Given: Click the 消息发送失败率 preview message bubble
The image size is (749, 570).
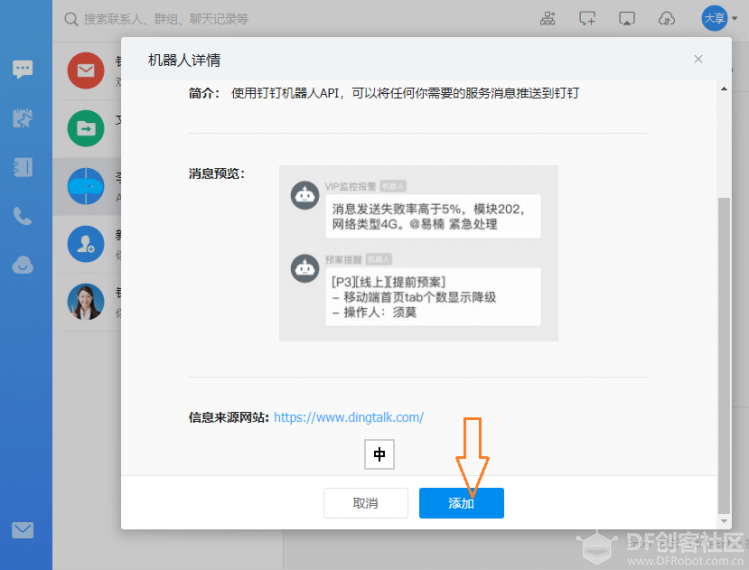Looking at the screenshot, I should (433, 216).
